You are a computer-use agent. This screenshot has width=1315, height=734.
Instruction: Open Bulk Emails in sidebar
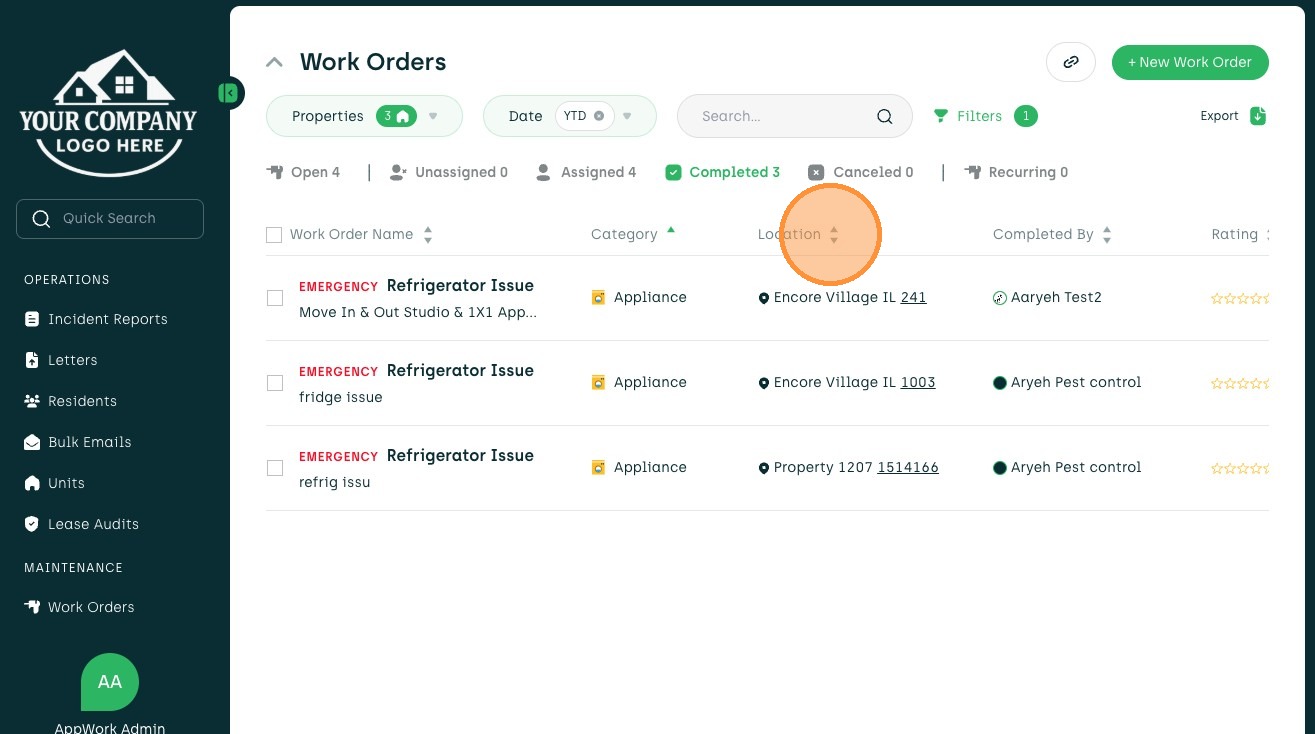click(78, 442)
